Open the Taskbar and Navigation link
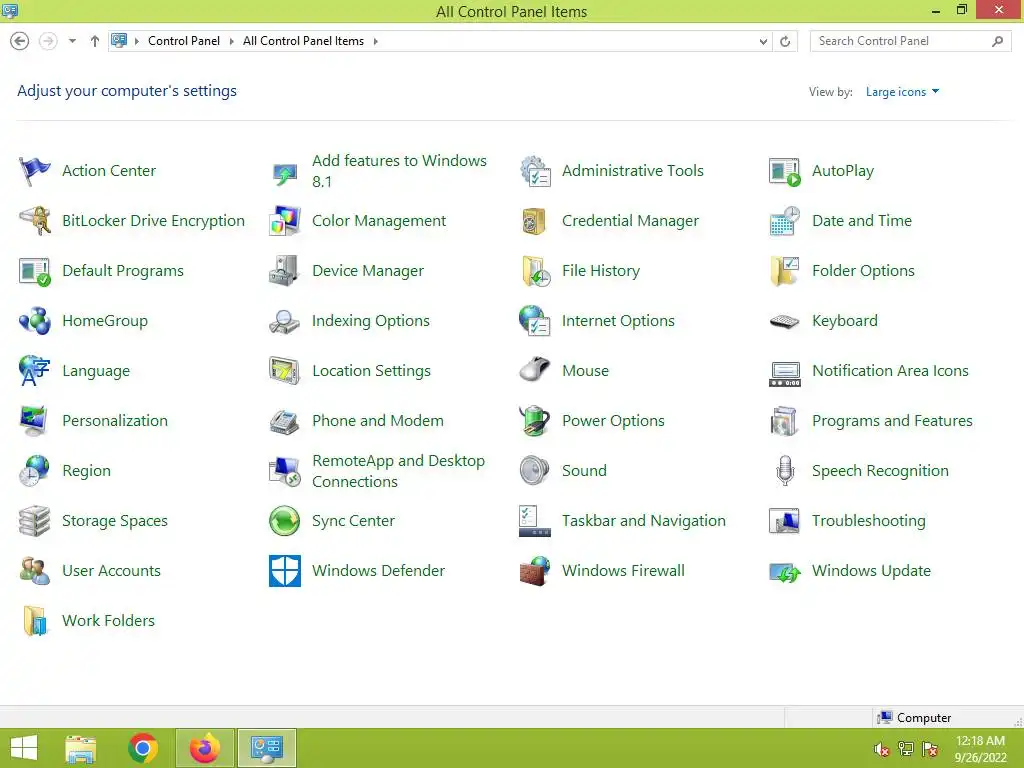The height and width of the screenshot is (768, 1024). [x=643, y=520]
